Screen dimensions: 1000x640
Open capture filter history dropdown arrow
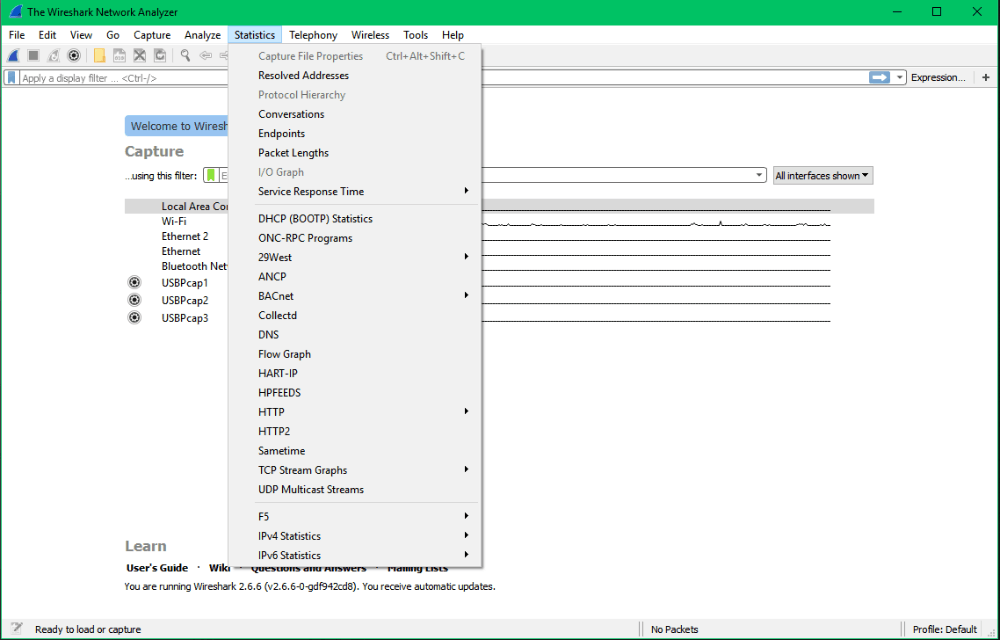[x=759, y=175]
